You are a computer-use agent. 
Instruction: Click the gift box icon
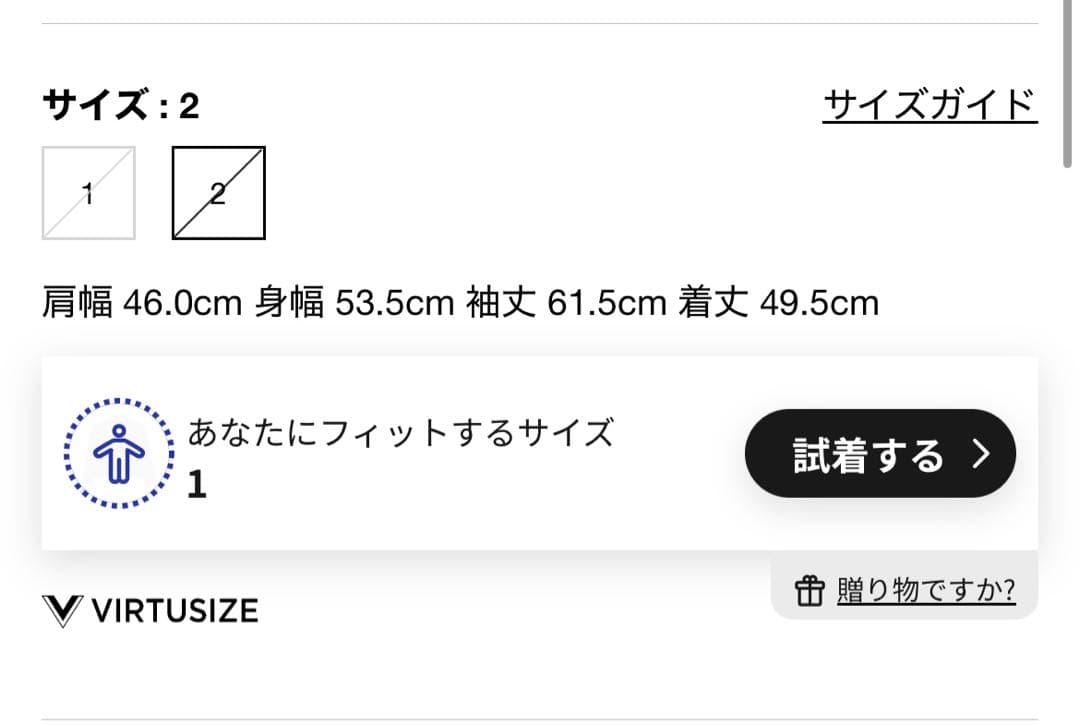pyautogui.click(x=808, y=591)
